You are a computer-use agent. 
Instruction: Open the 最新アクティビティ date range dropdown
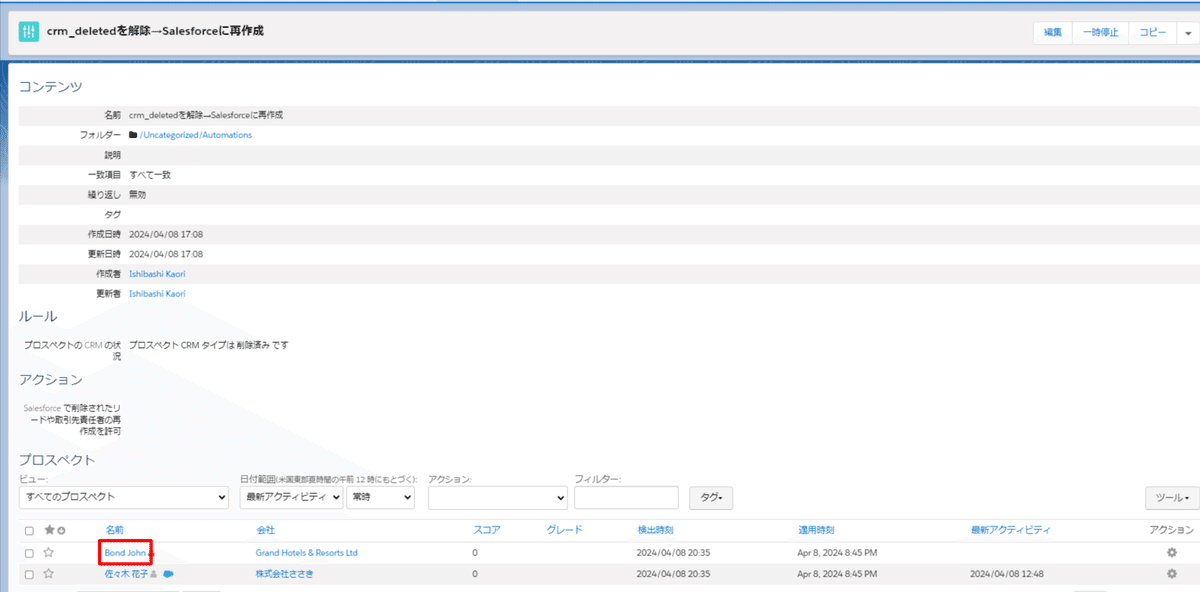click(x=292, y=497)
